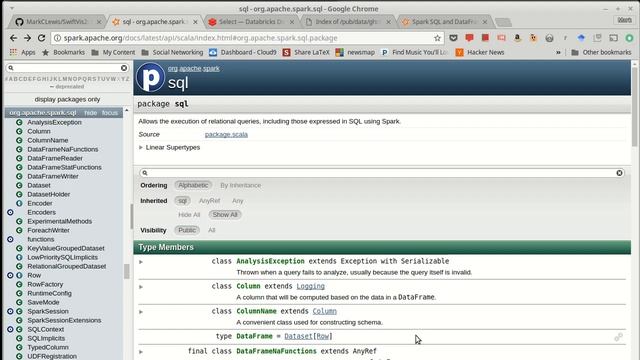Expand the ColumnName class entry
This screenshot has height=360, width=640.
[141, 312]
